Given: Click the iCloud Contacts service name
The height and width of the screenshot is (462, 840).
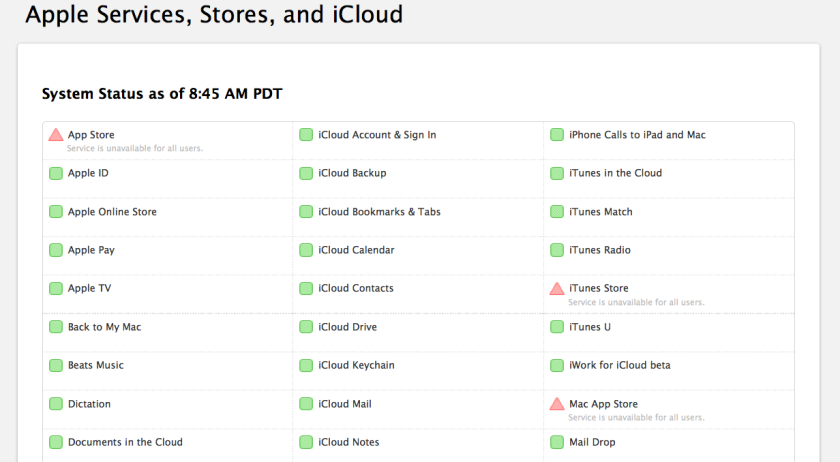Looking at the screenshot, I should click(x=356, y=288).
